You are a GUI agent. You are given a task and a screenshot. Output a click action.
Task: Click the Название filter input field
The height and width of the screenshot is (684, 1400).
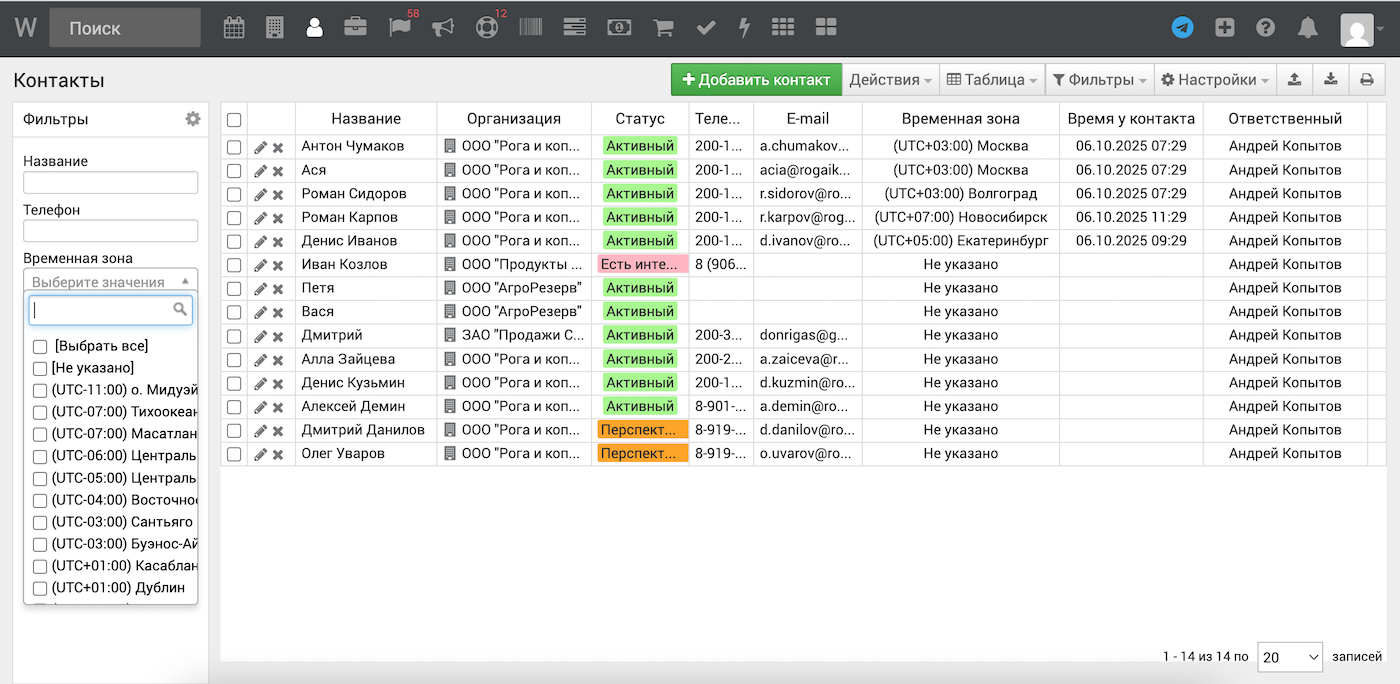tap(110, 183)
